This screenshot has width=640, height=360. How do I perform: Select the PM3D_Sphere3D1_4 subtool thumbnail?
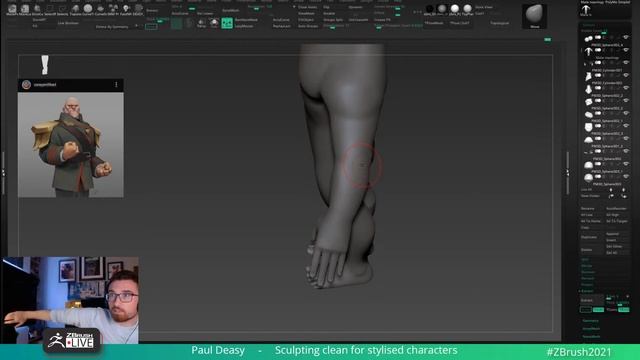(x=588, y=38)
